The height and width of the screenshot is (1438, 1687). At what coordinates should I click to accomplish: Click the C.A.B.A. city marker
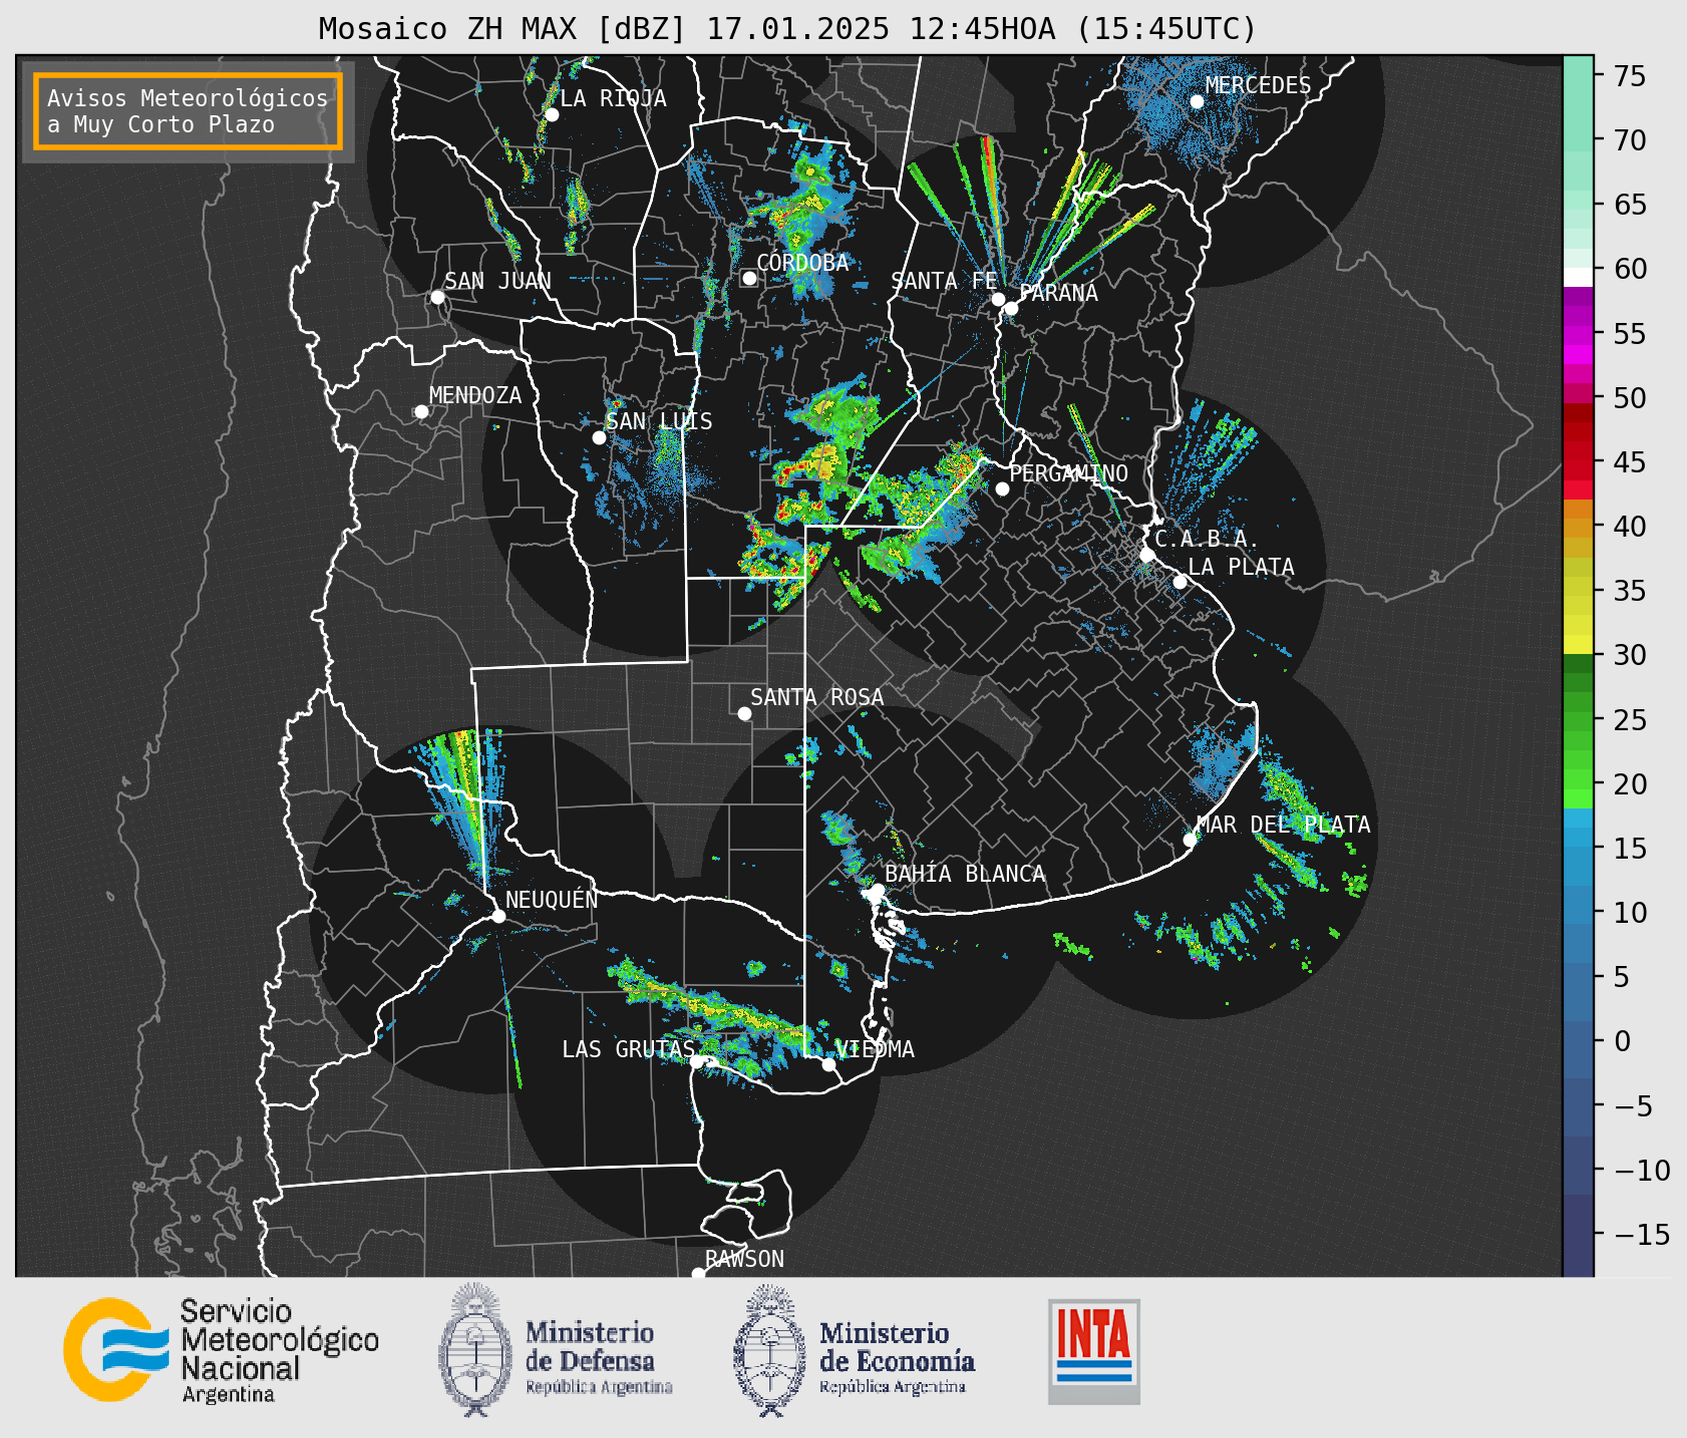coord(1148,554)
